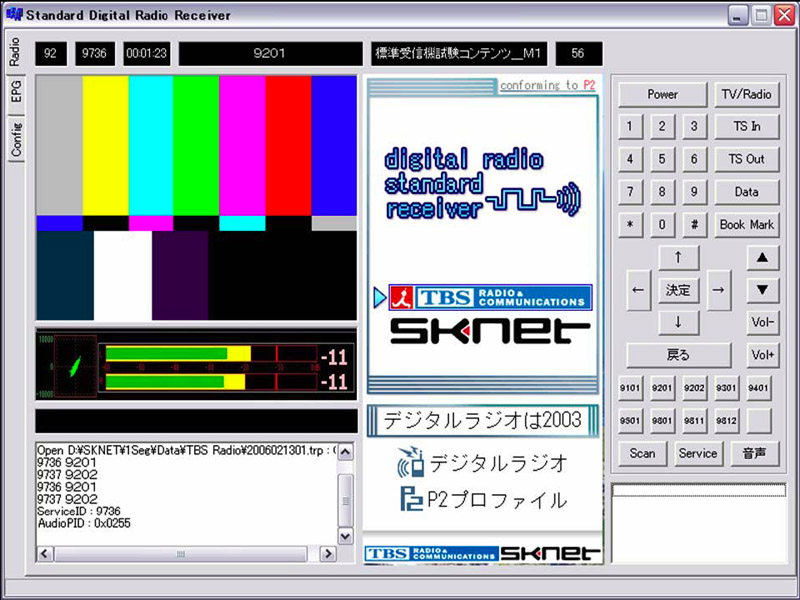
Task: Click the upper audio level meter
Action: (211, 354)
